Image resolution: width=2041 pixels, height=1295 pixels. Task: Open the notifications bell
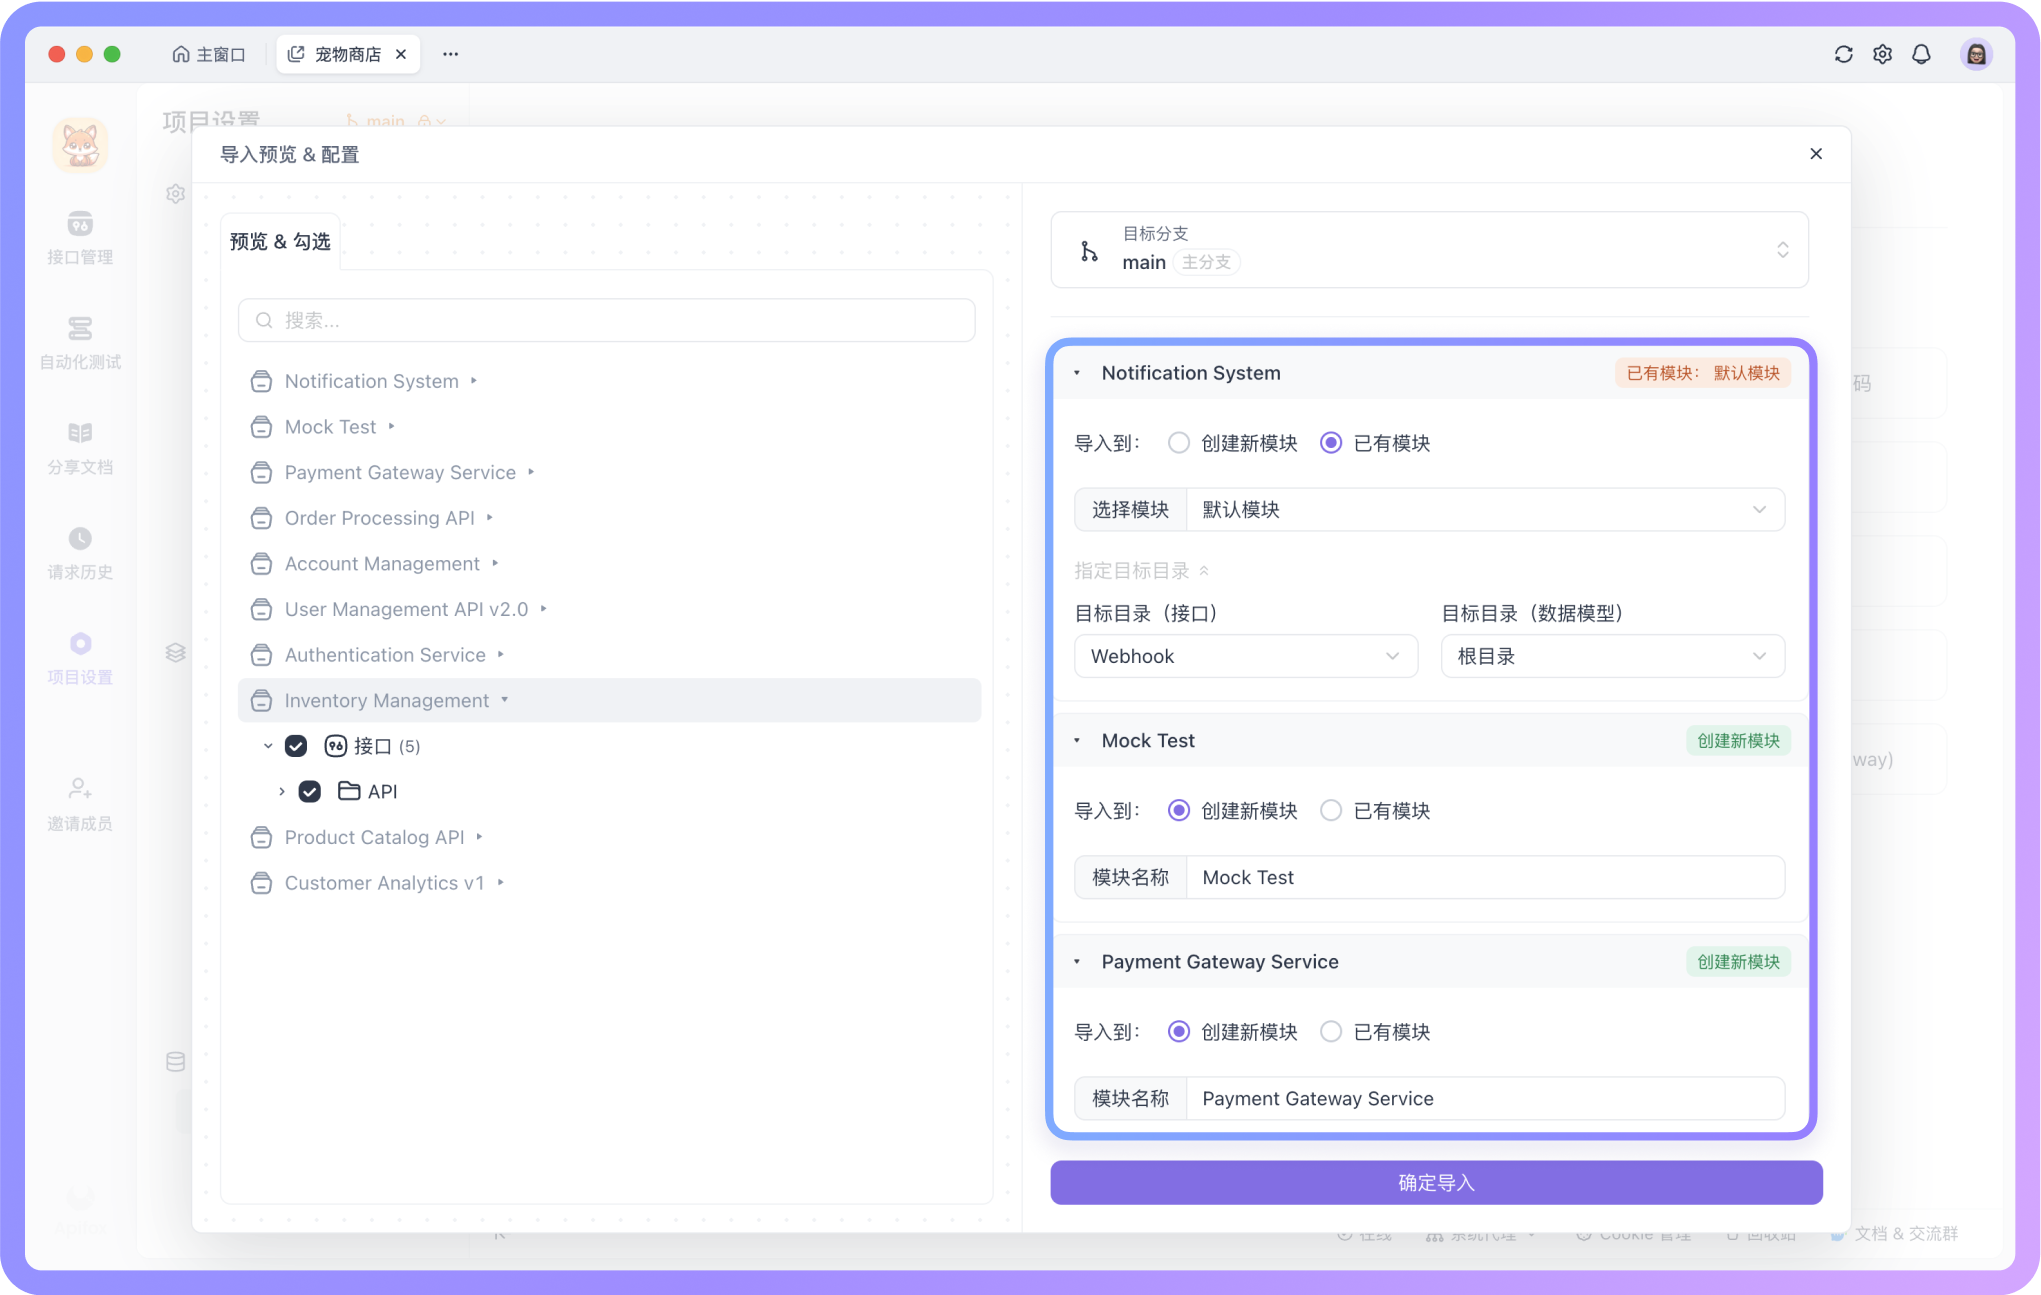point(1921,54)
